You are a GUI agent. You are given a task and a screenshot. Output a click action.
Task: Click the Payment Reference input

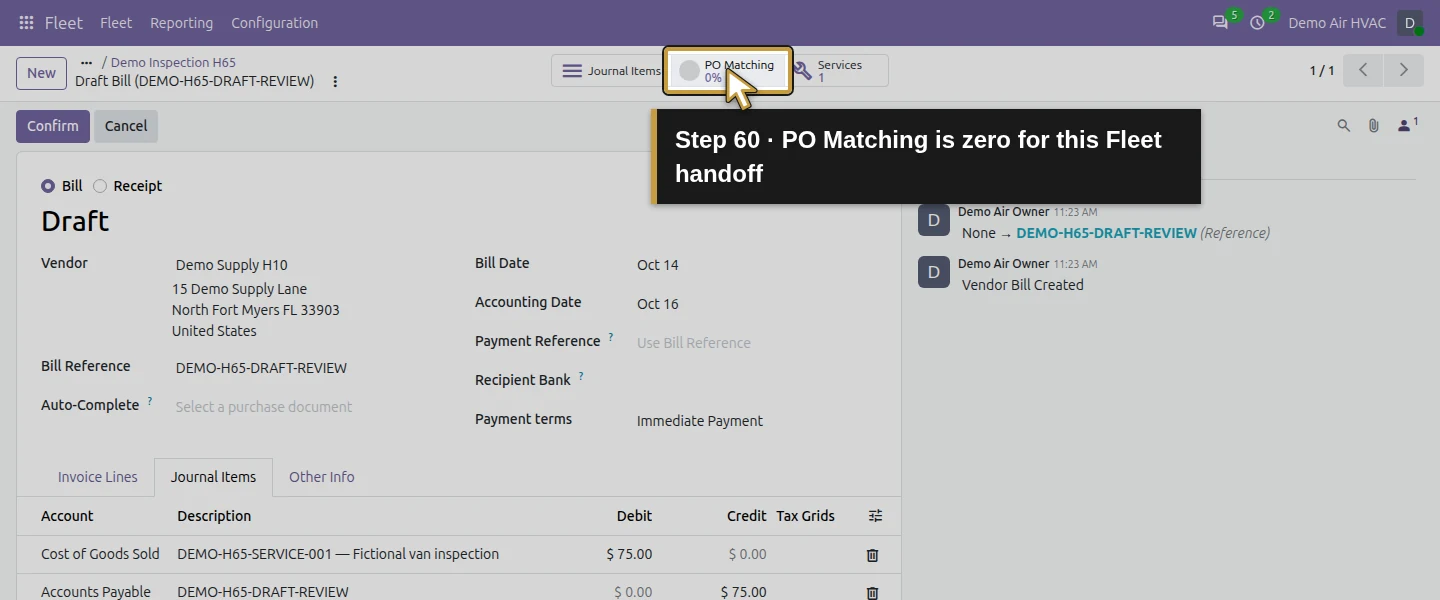pyautogui.click(x=755, y=343)
